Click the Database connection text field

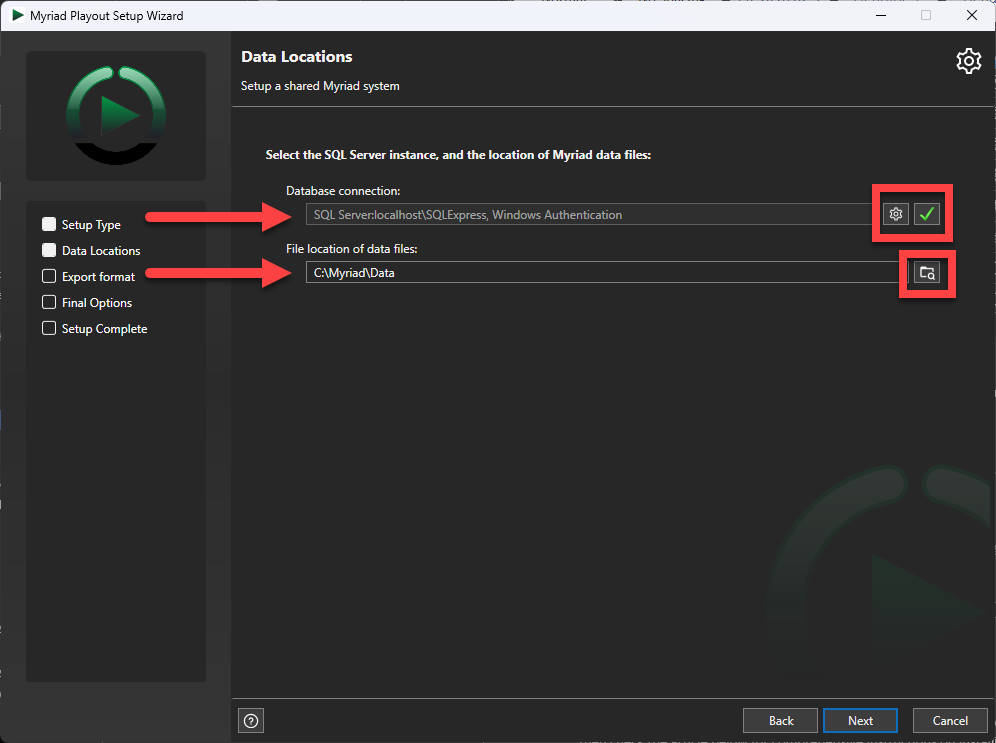(x=591, y=215)
